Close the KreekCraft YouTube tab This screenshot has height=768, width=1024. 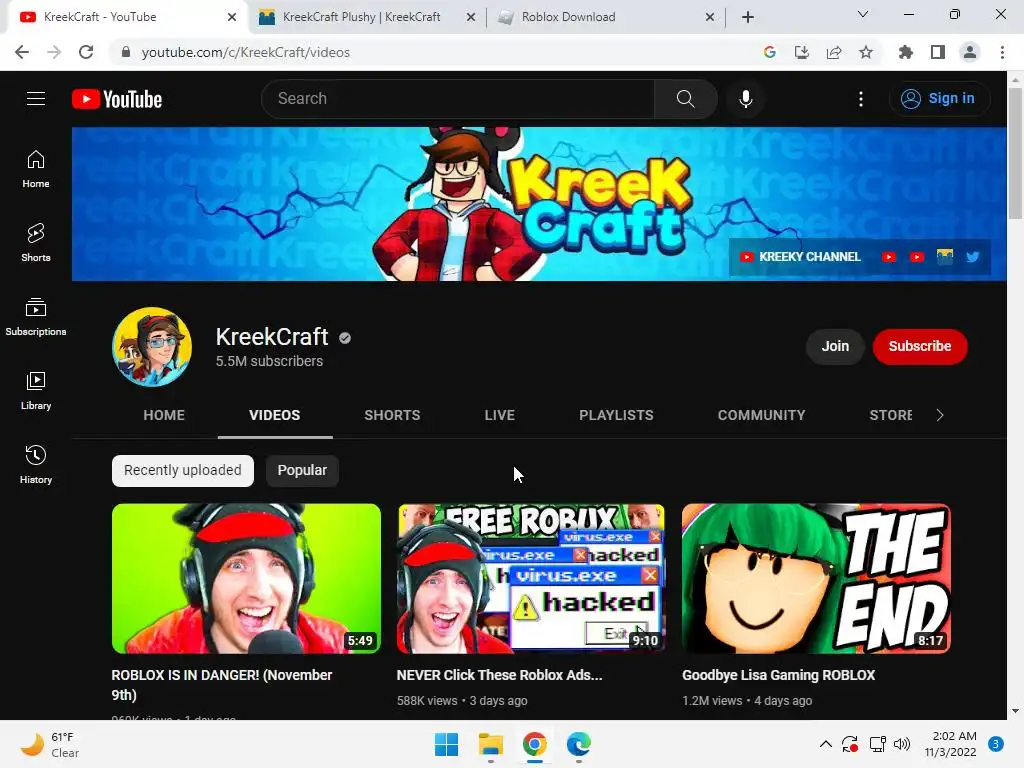click(x=232, y=17)
